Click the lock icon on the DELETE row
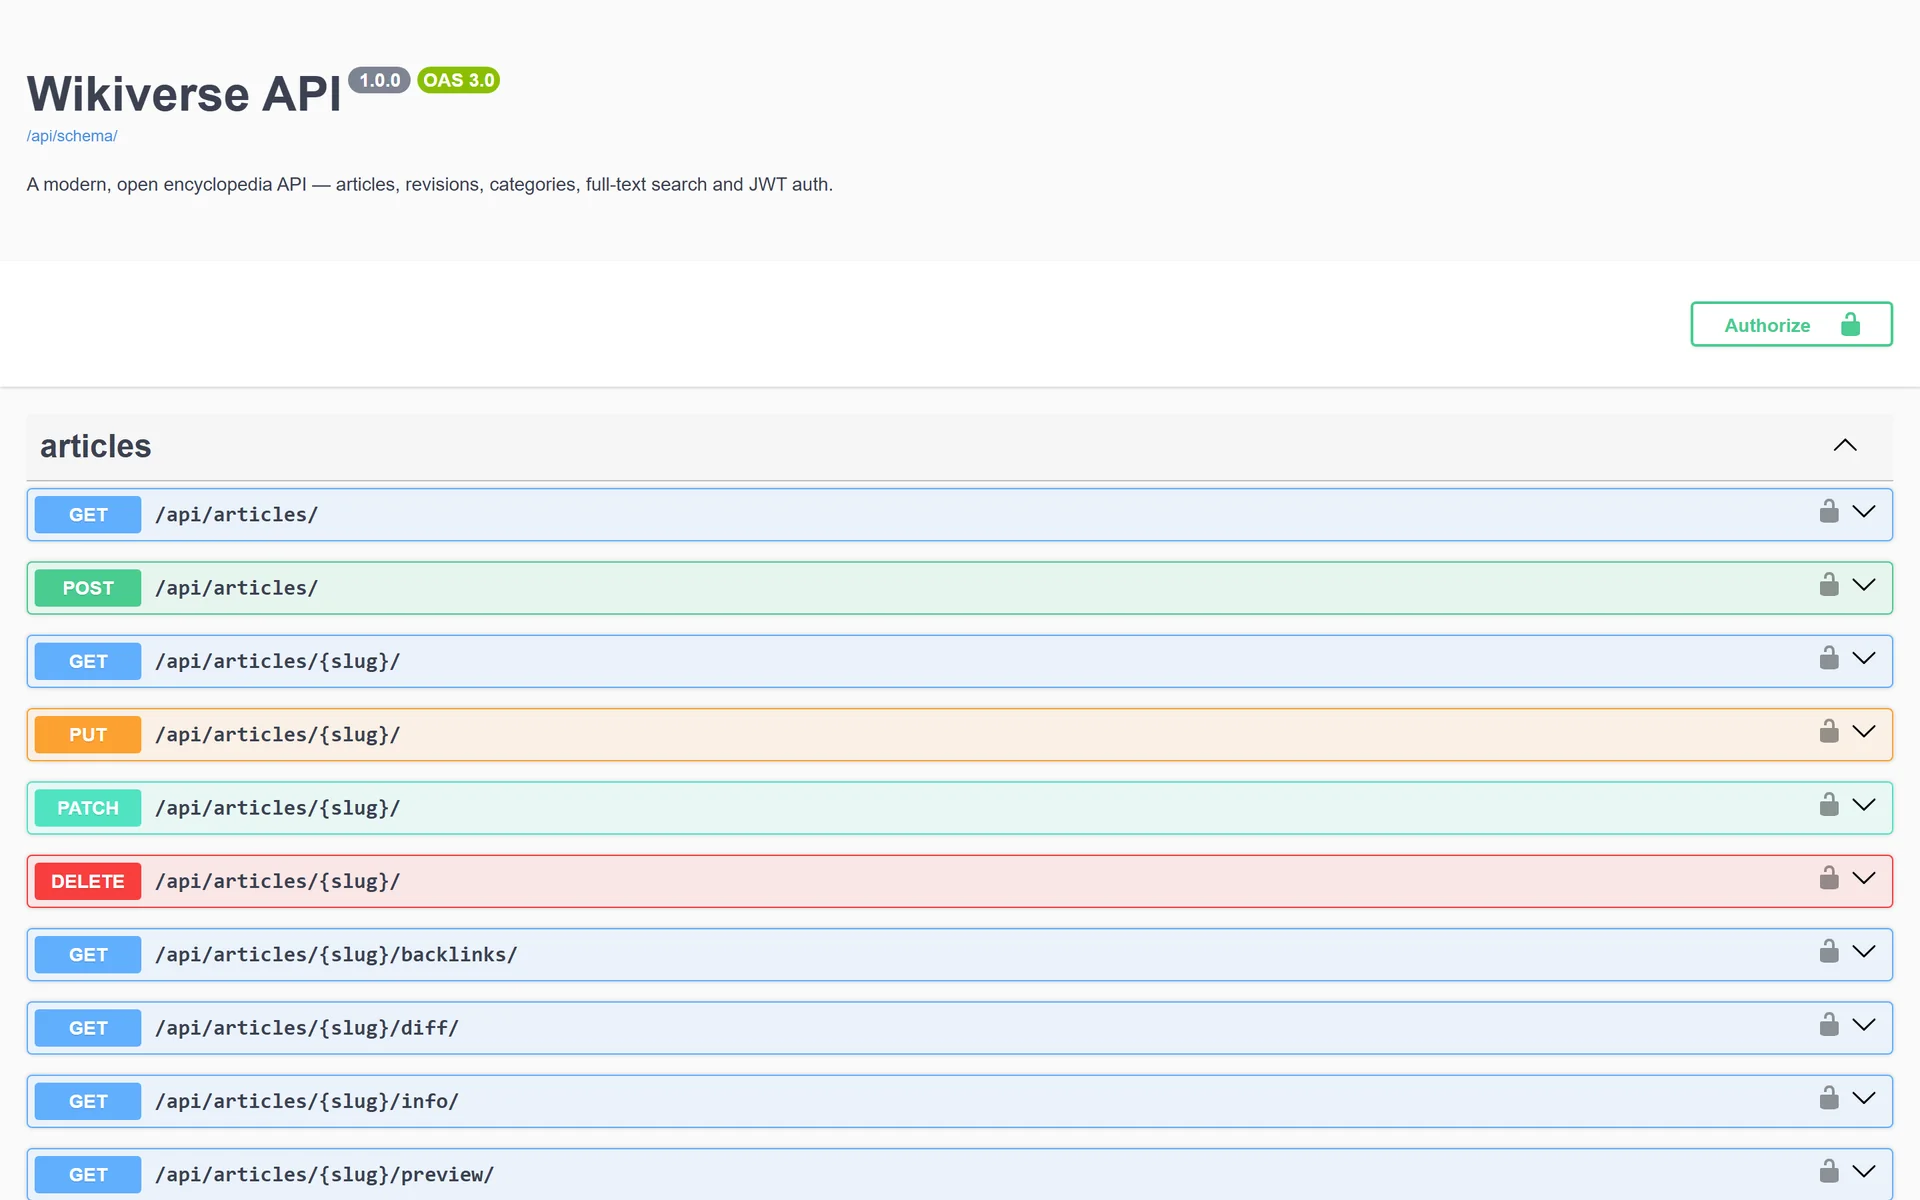Image resolution: width=1920 pixels, height=1200 pixels. pos(1829,878)
